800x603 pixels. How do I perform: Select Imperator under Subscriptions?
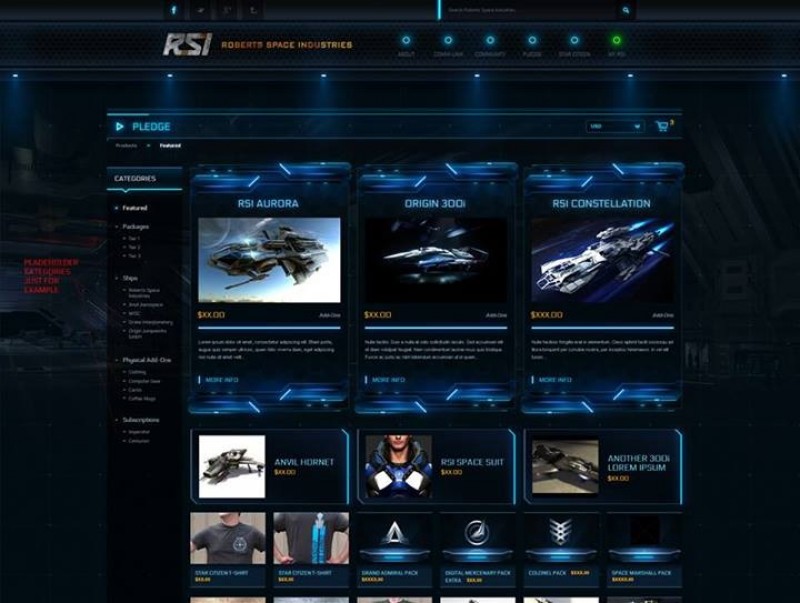click(139, 432)
